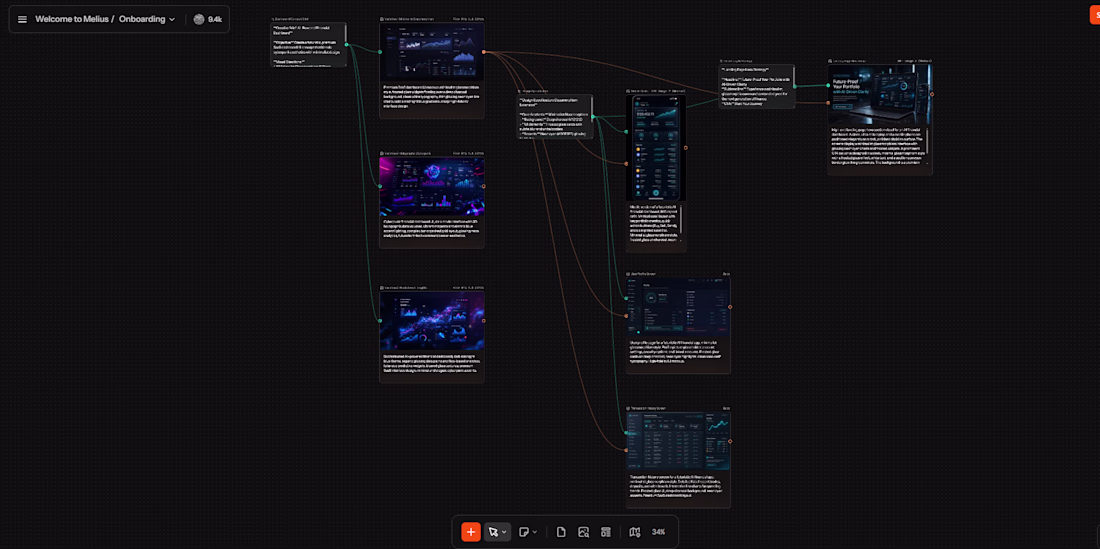Go to the Welcome to Melius breadcrumb
The image size is (1100, 549).
point(70,19)
